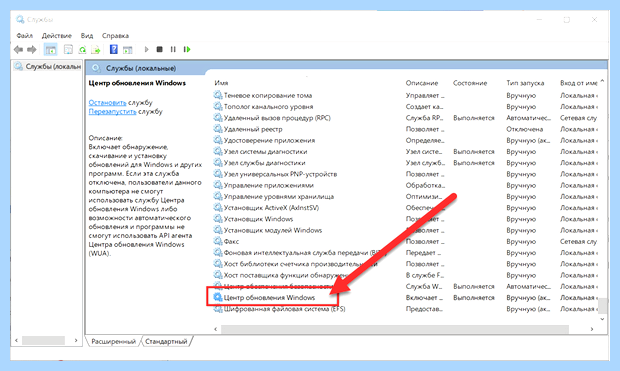
Task: Click the services list horizontal scrollbar
Action: (395, 329)
